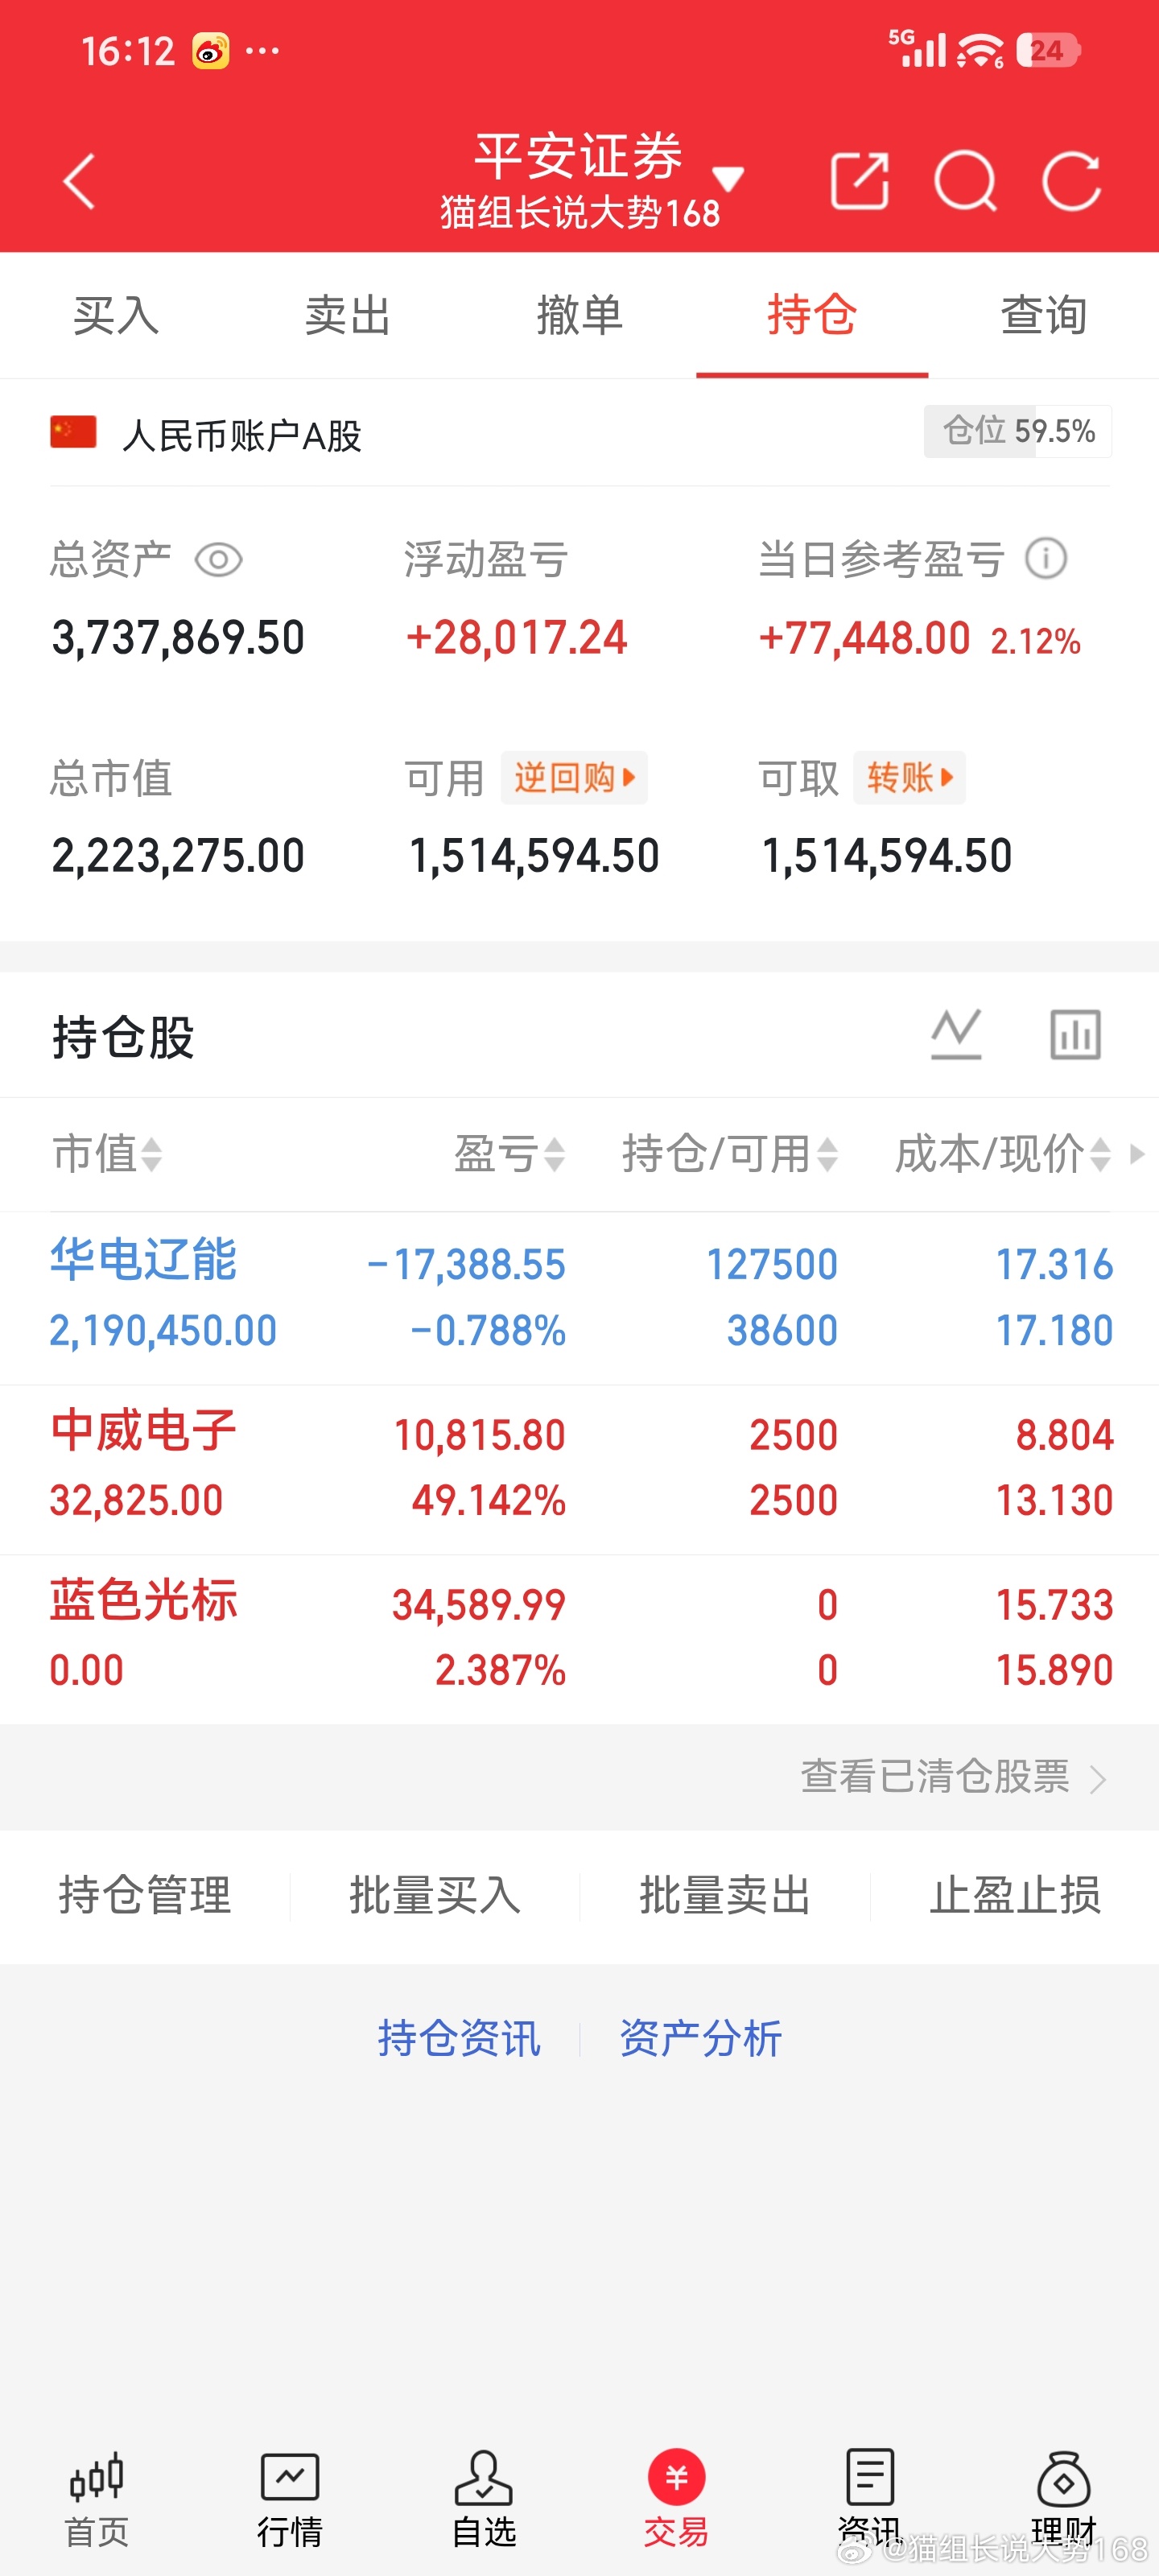The width and height of the screenshot is (1159, 2576).
Task: Tap 华电辽能 loss value -17,388.55
Action: click(x=466, y=1265)
